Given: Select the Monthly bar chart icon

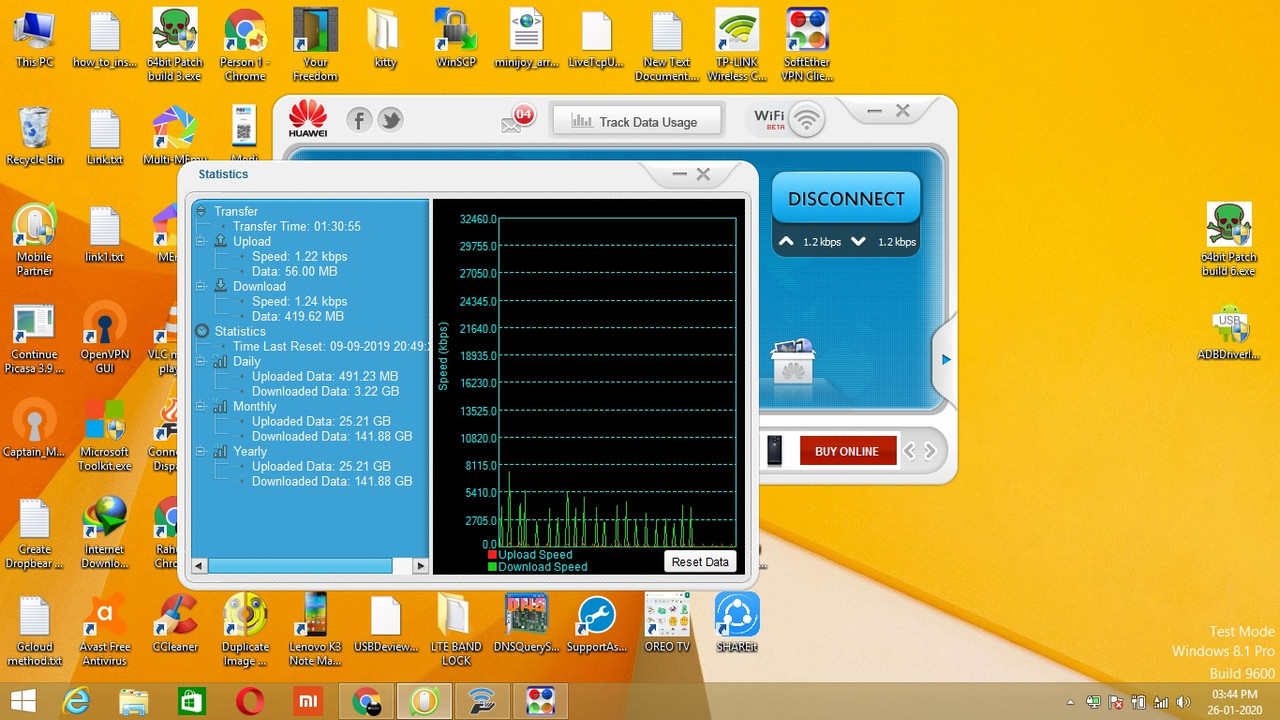Looking at the screenshot, I should pyautogui.click(x=221, y=406).
